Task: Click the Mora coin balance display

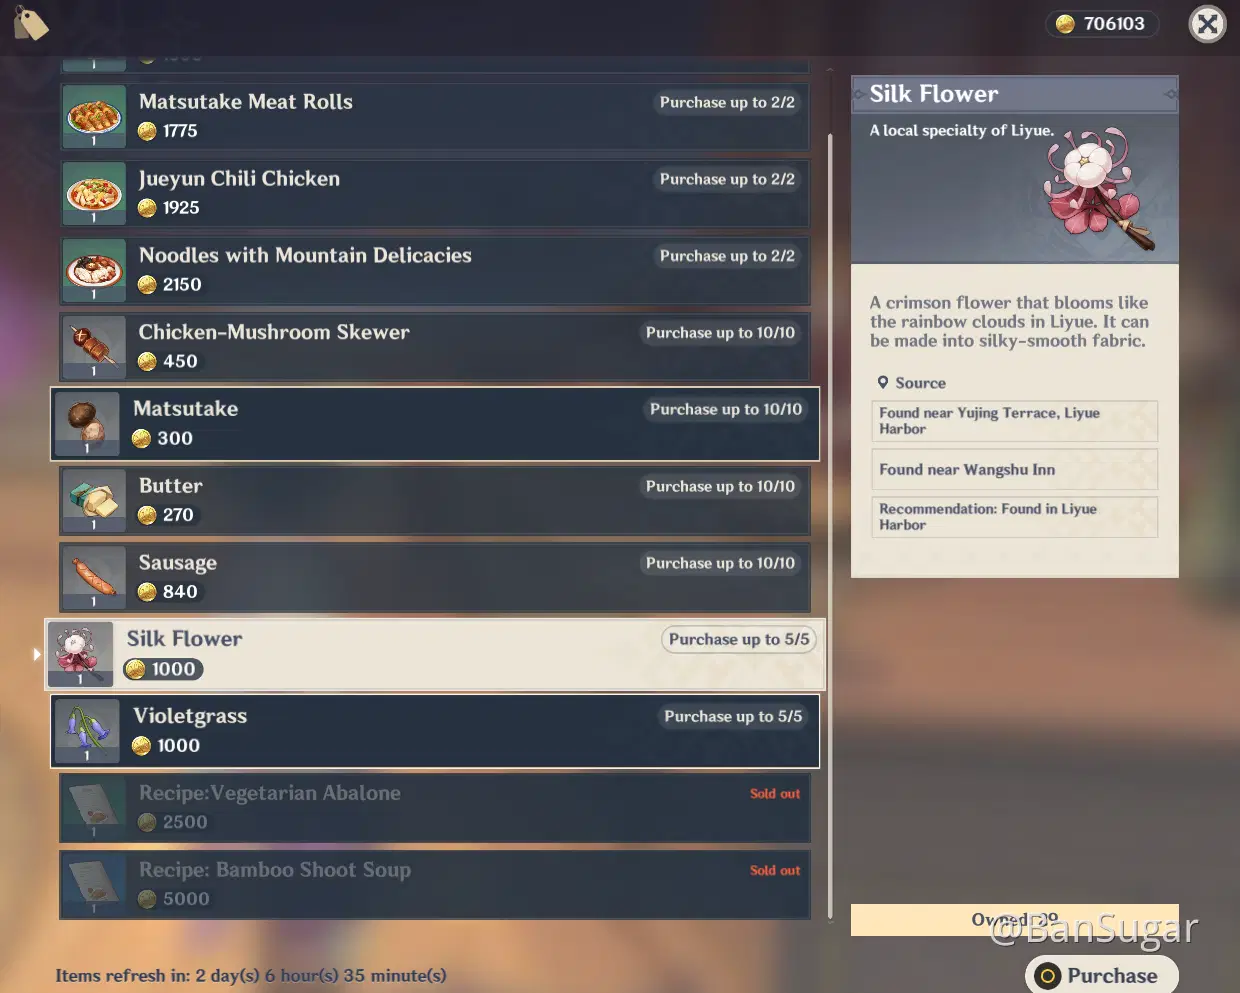Action: [x=1102, y=24]
